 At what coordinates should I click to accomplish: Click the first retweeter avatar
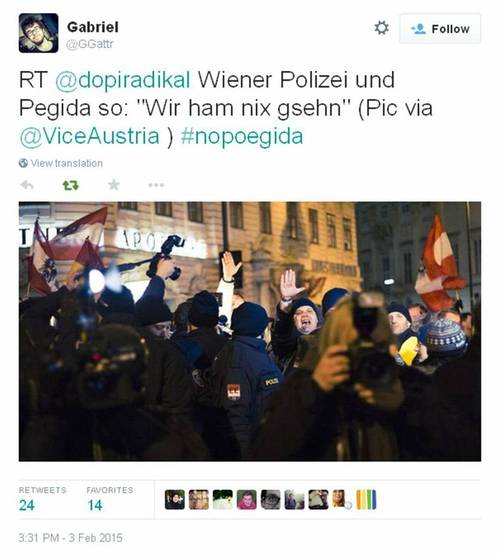click(175, 500)
